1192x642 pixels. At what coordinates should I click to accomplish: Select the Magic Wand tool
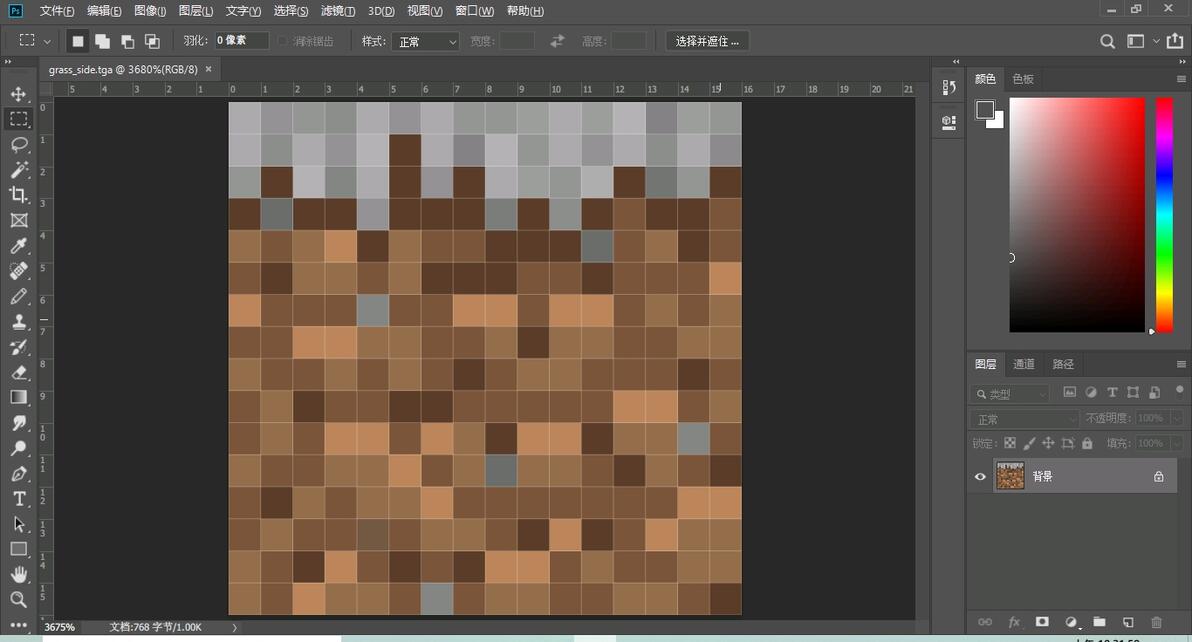point(18,169)
